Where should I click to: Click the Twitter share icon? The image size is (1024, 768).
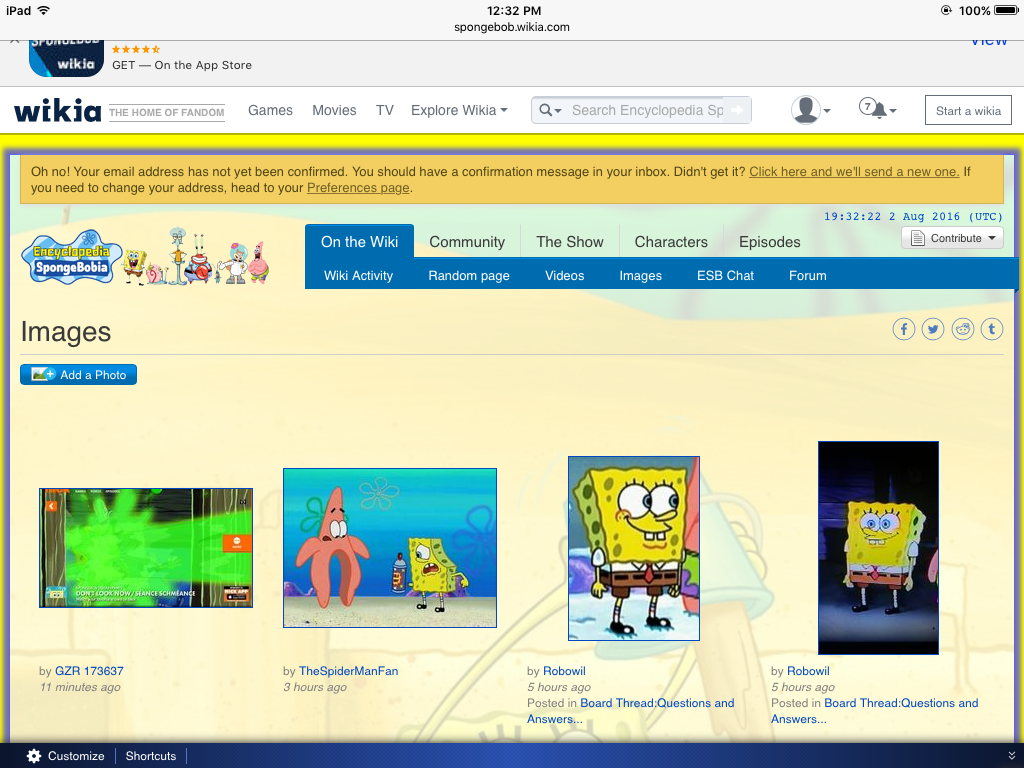click(x=933, y=329)
